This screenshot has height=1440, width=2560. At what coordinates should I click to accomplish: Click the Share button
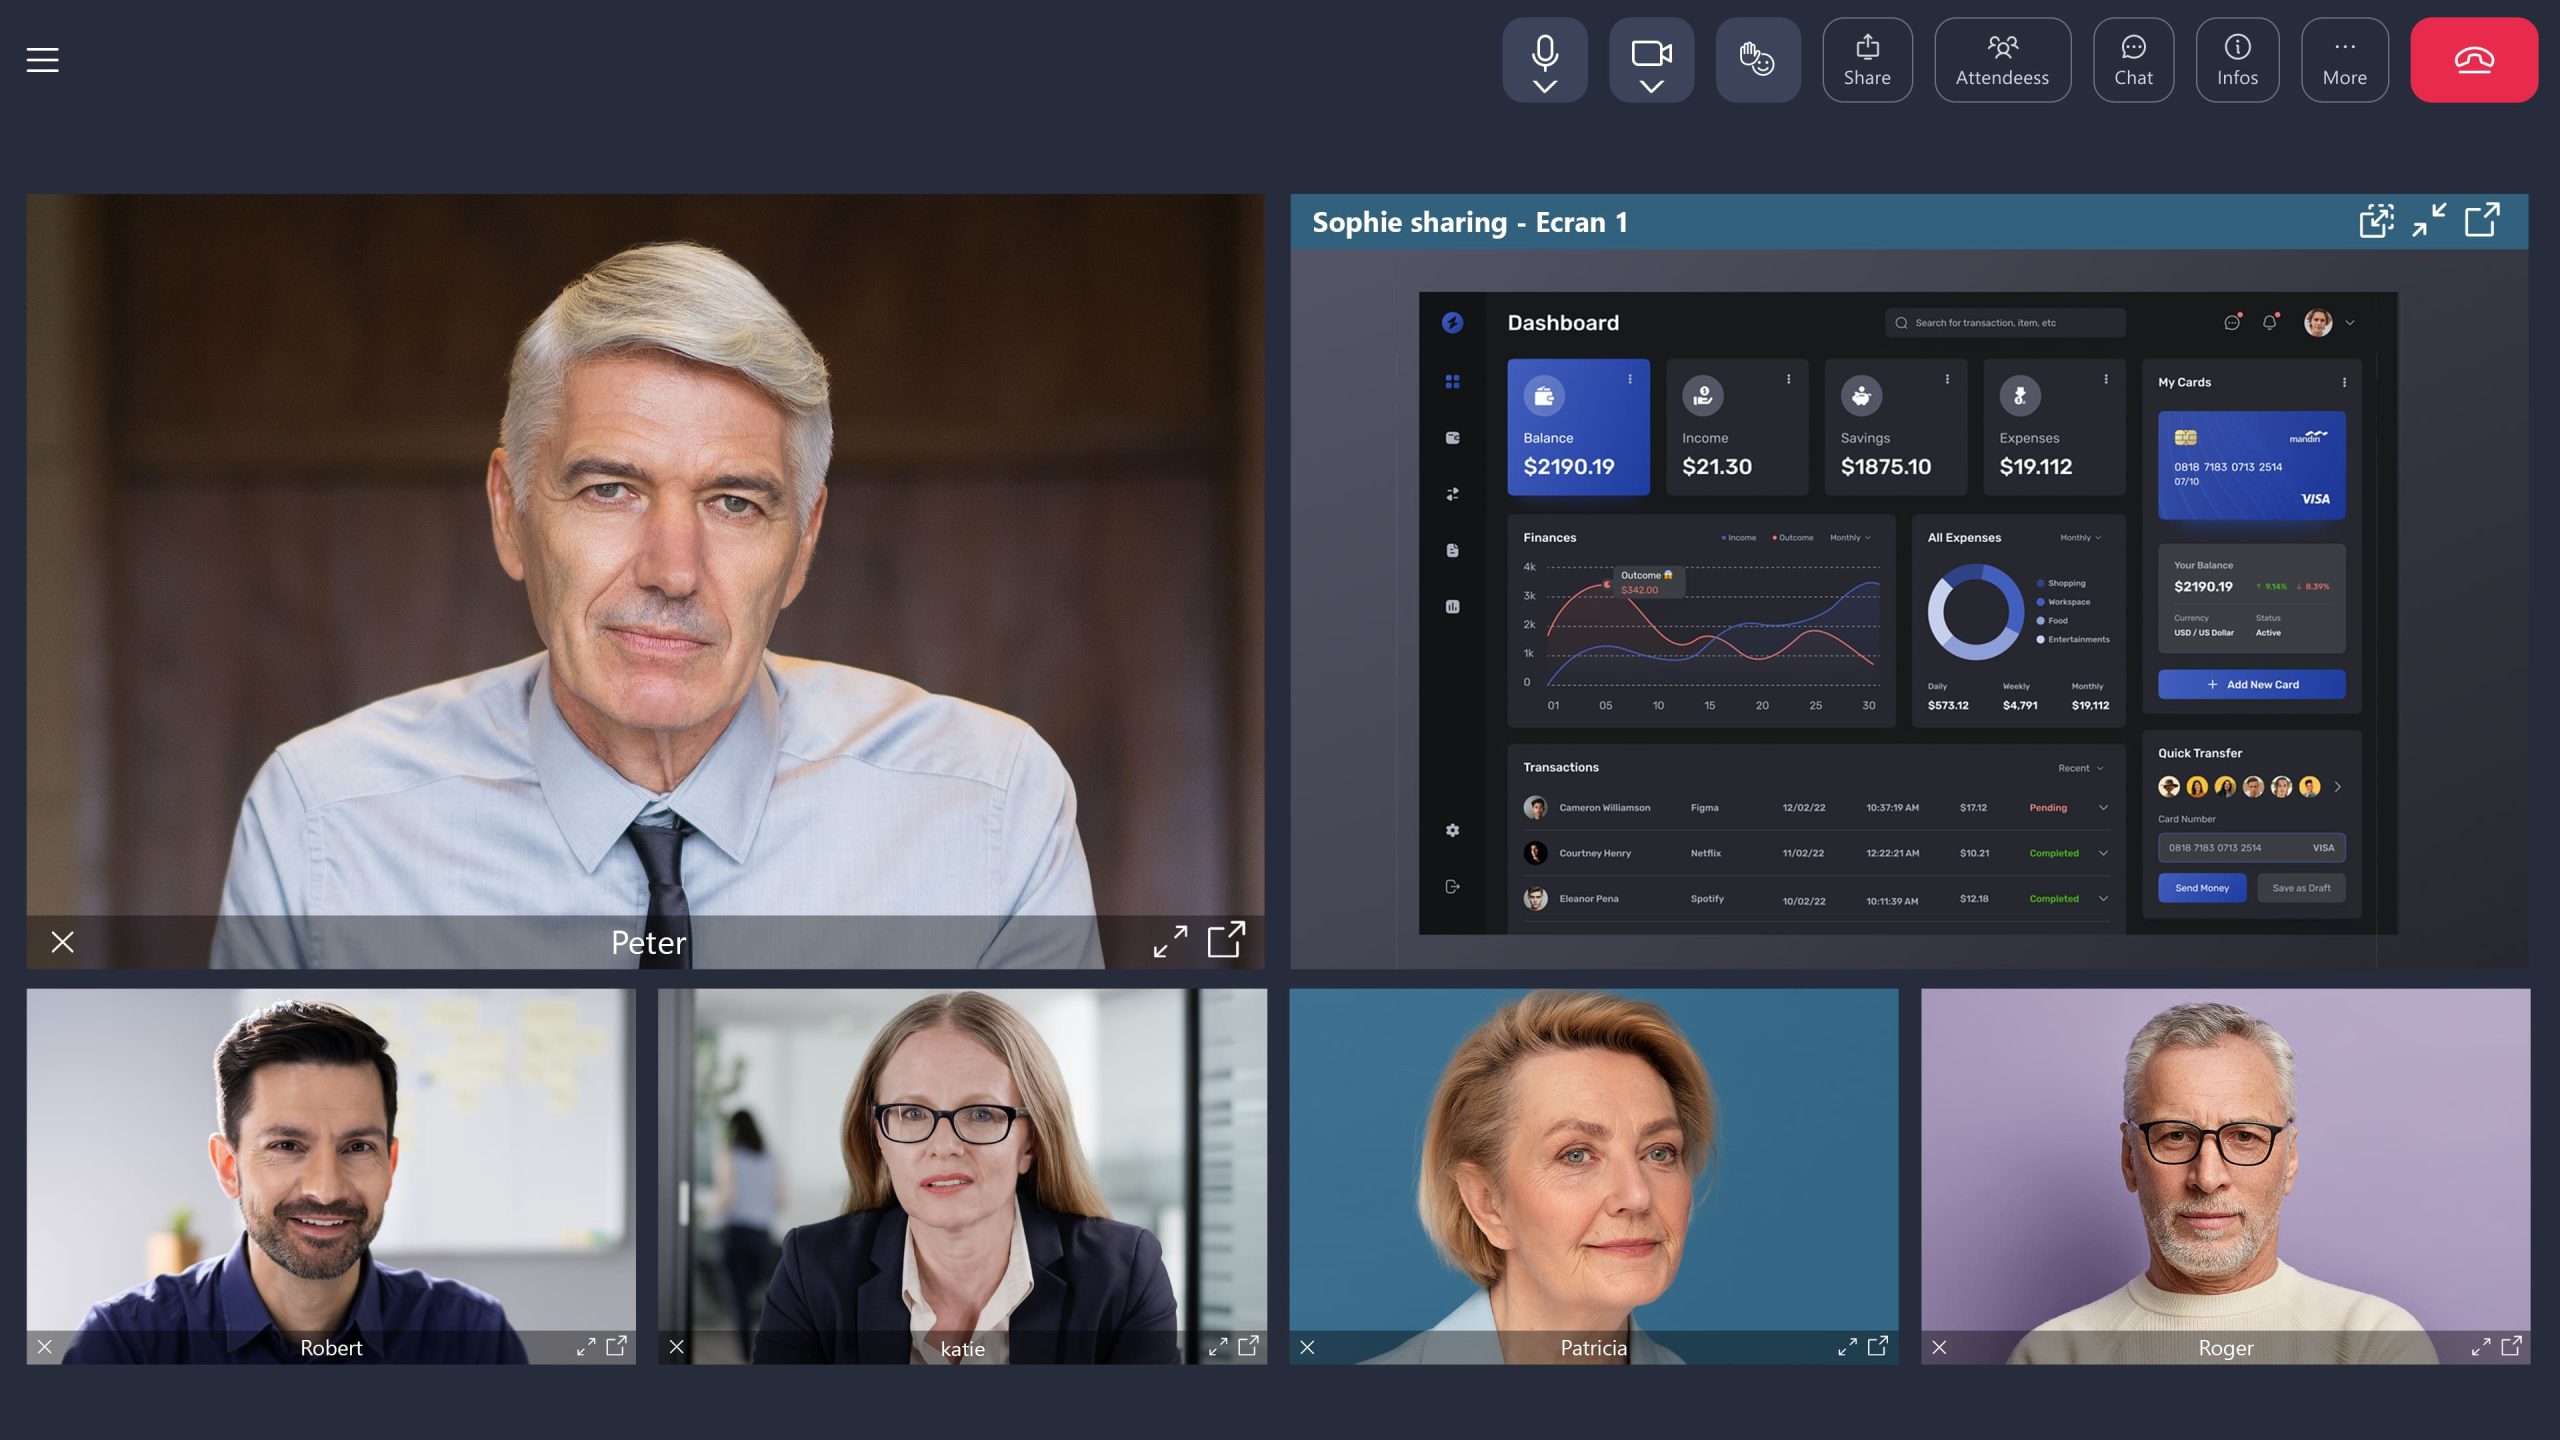pos(1867,60)
